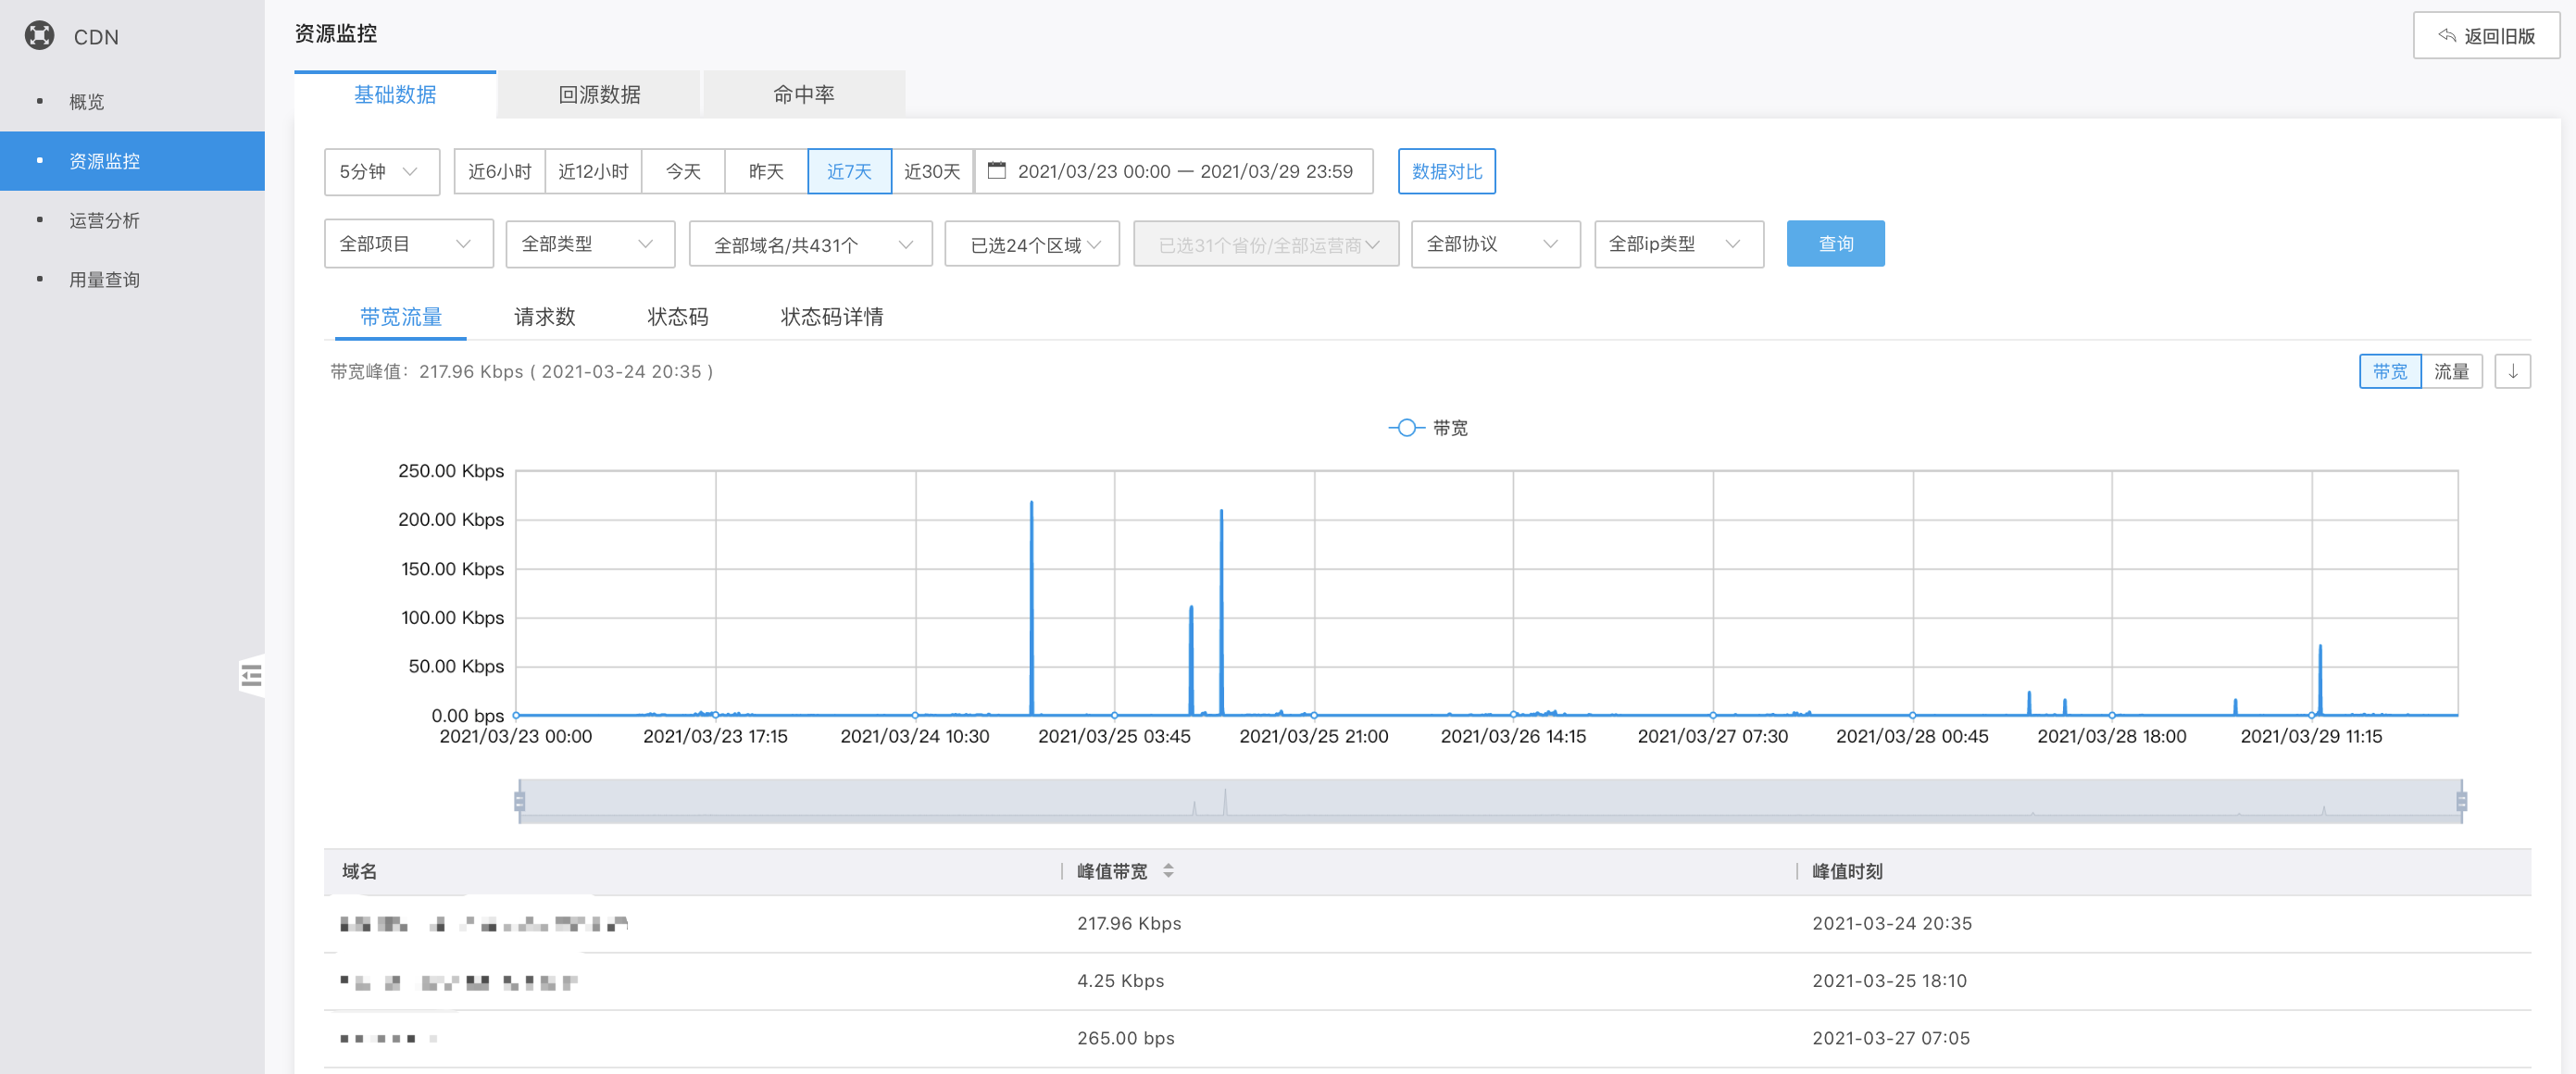This screenshot has height=1074, width=2576.
Task: Select the 昨天 time range option
Action: [765, 171]
